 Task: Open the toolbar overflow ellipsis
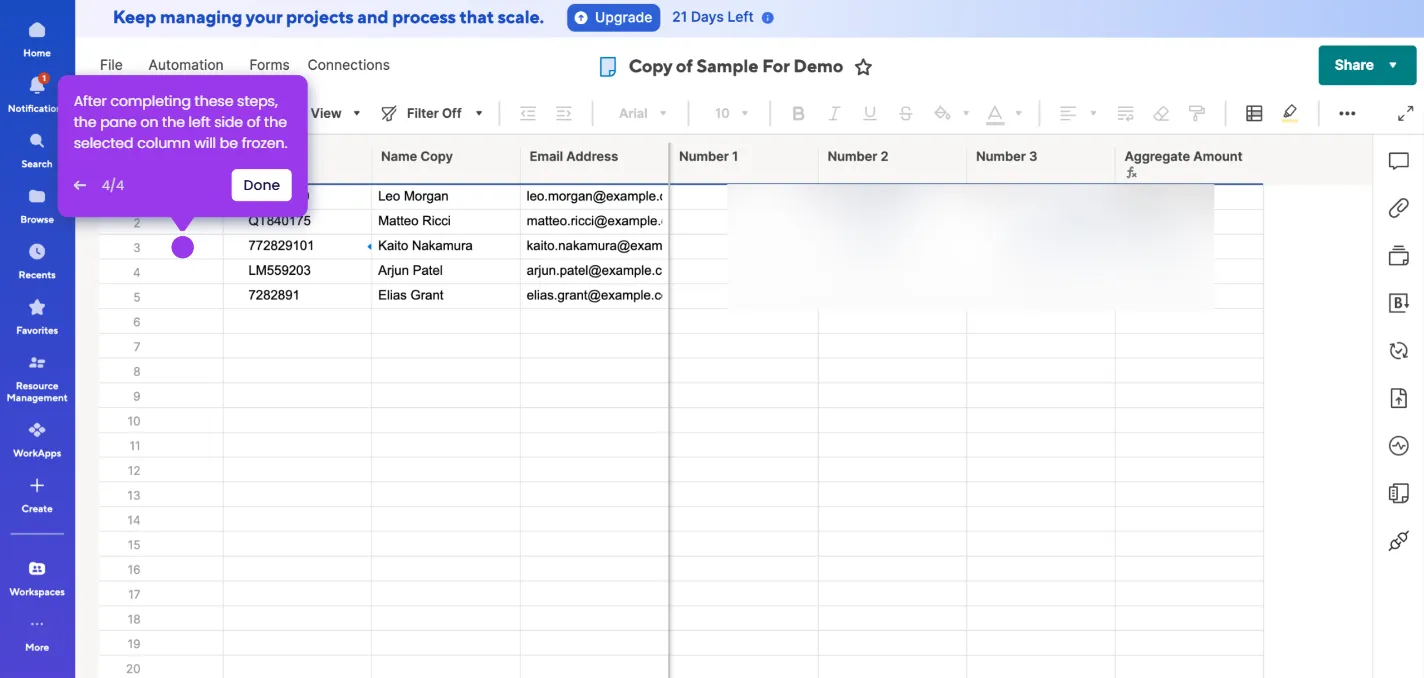[x=1347, y=113]
